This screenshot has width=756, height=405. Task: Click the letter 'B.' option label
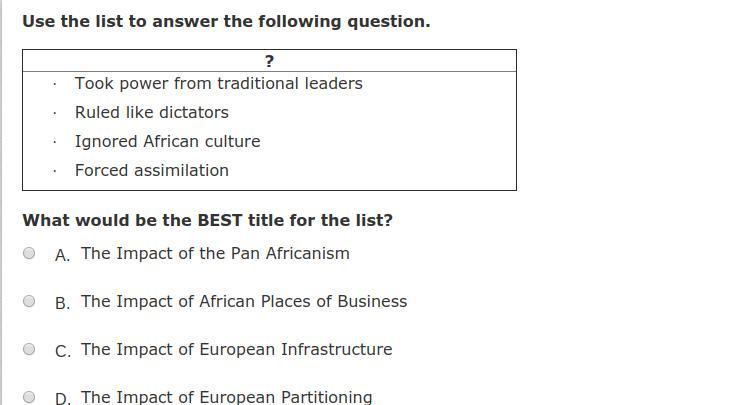pyautogui.click(x=63, y=303)
